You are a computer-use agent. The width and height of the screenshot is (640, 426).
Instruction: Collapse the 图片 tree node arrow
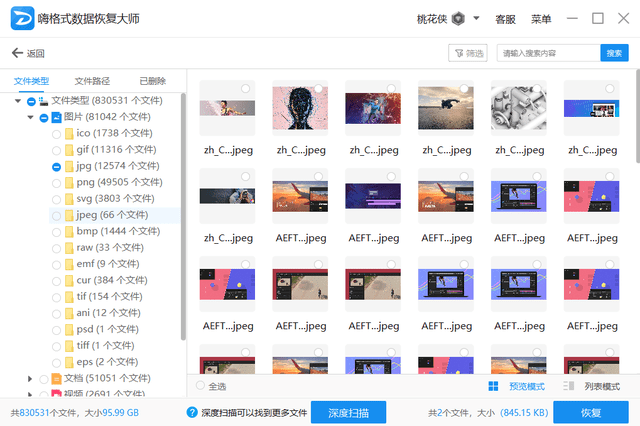click(30, 117)
